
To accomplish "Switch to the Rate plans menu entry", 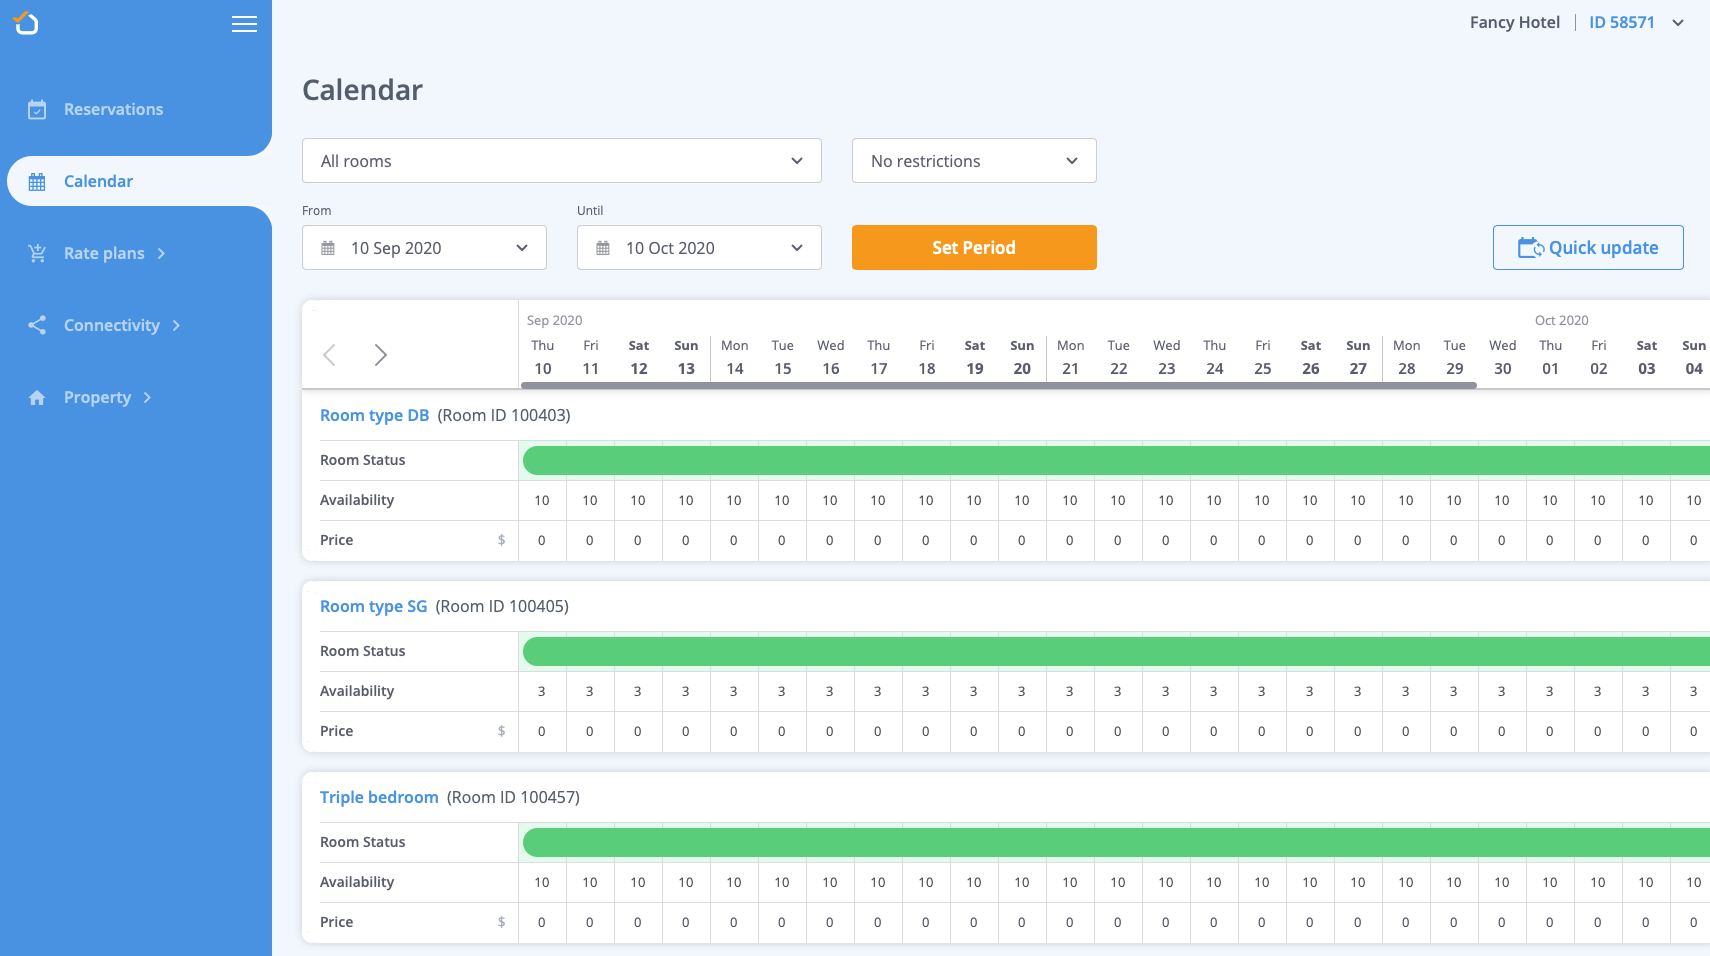I will (105, 252).
